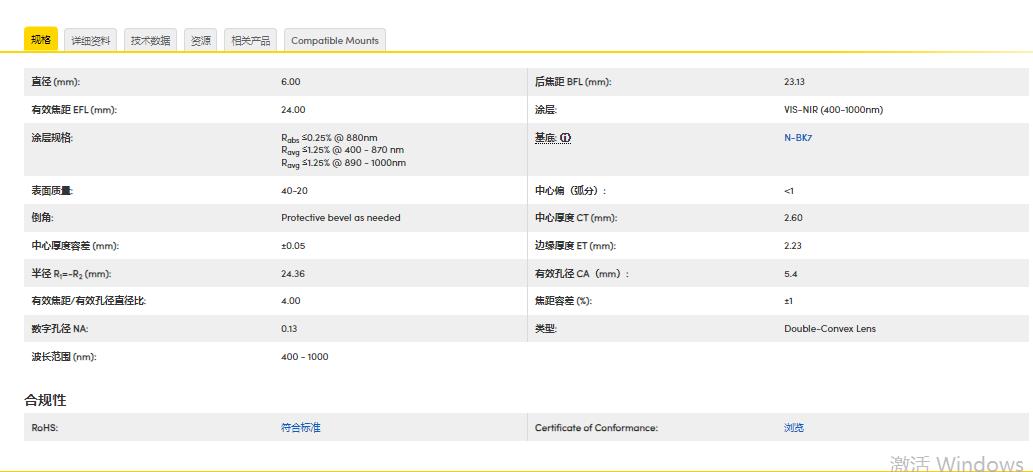This screenshot has height=472, width=1033.
Task: Click the 合规性 section heading
Action: point(45,399)
